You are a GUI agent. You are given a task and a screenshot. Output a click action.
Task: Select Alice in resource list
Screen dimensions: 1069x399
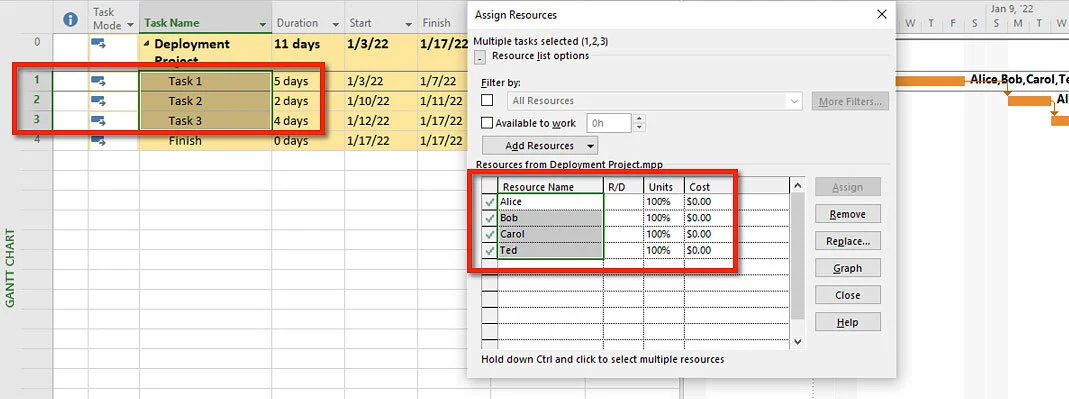[550, 202]
